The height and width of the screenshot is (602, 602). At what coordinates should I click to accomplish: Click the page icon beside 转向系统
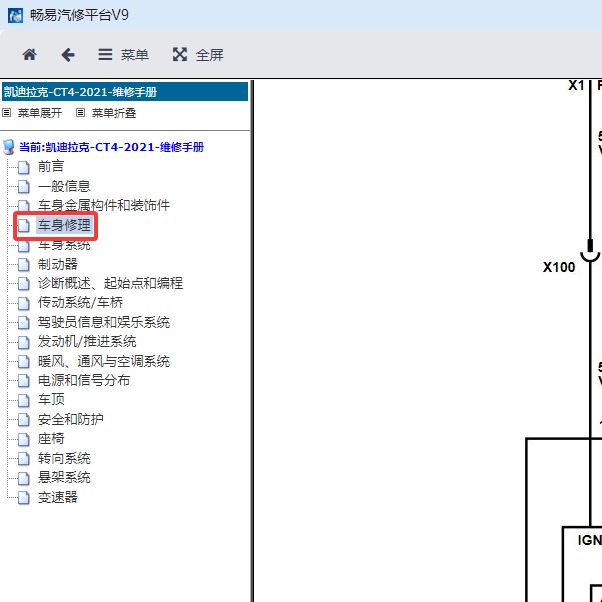point(24,459)
